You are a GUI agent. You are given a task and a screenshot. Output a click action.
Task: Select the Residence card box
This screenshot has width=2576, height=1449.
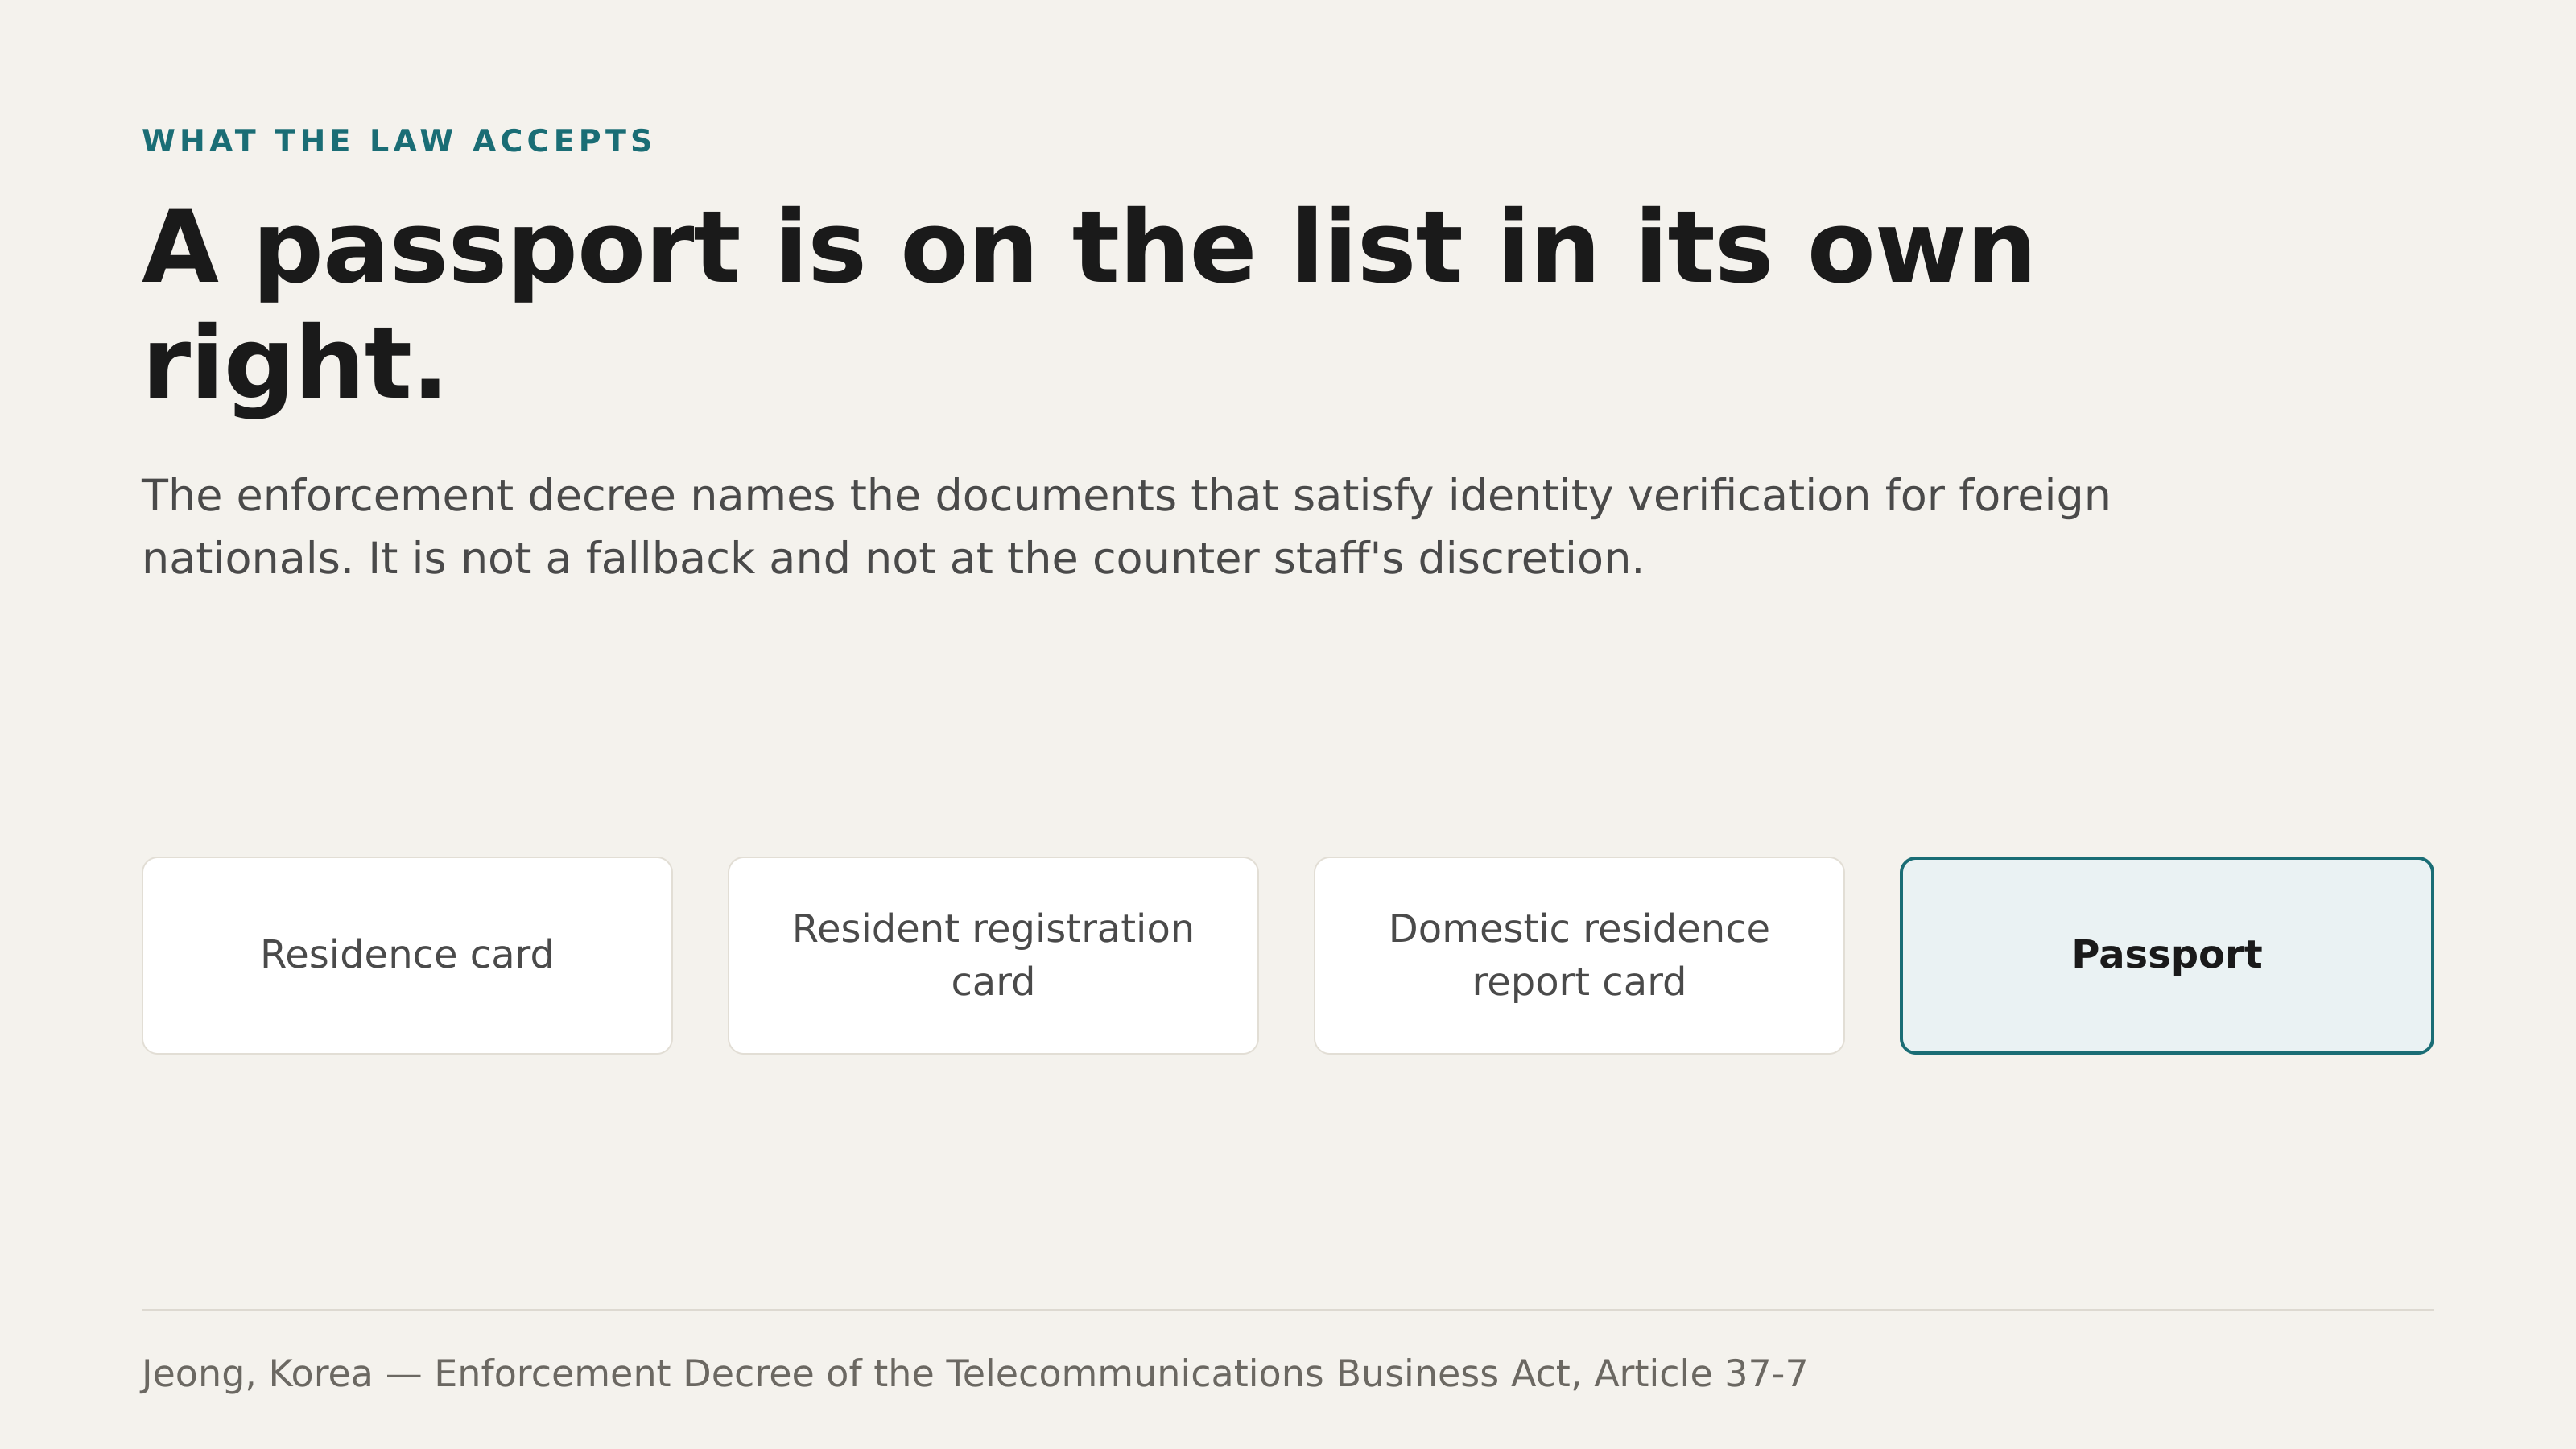tap(407, 955)
